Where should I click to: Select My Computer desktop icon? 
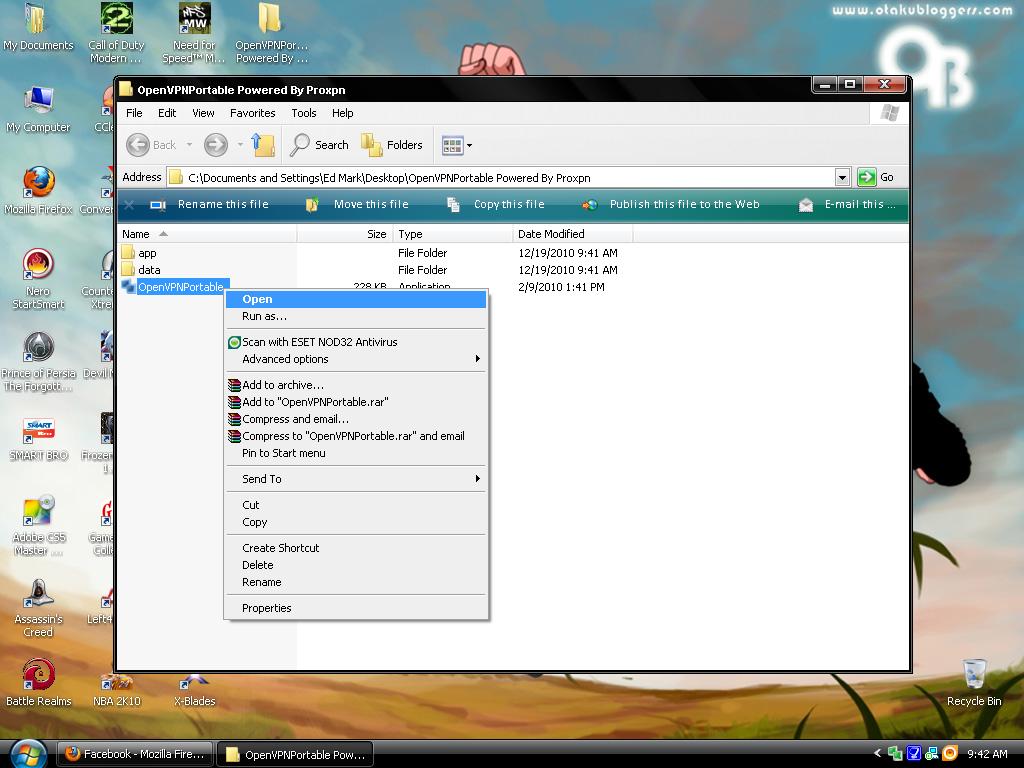38,109
